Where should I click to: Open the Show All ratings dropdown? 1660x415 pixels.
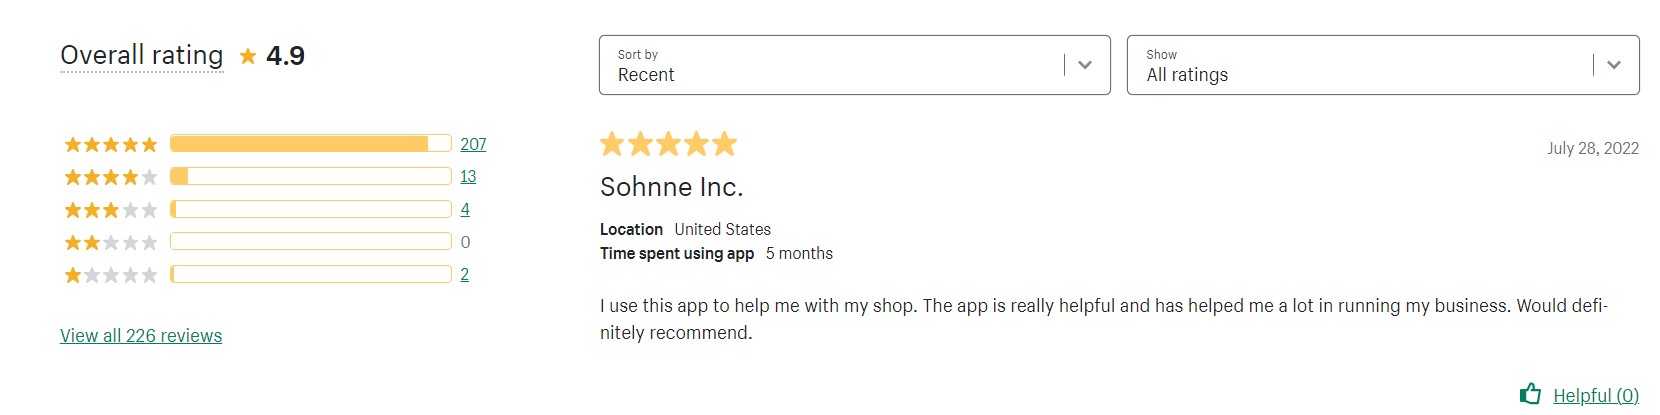(1383, 65)
